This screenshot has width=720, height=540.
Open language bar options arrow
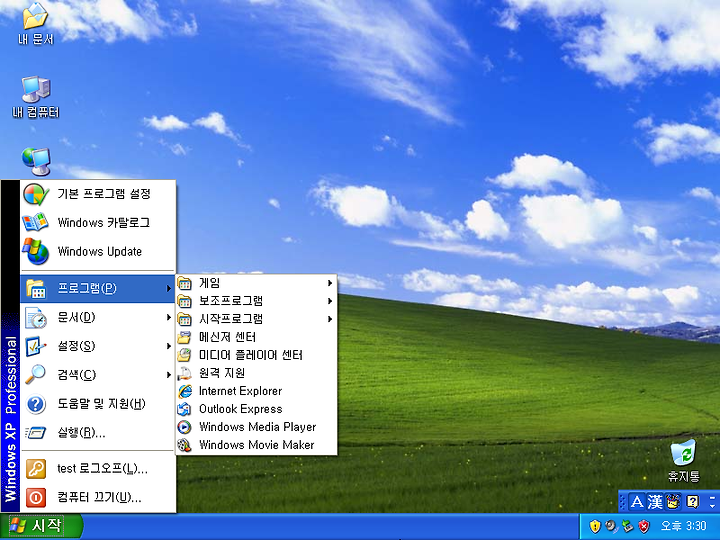712,505
